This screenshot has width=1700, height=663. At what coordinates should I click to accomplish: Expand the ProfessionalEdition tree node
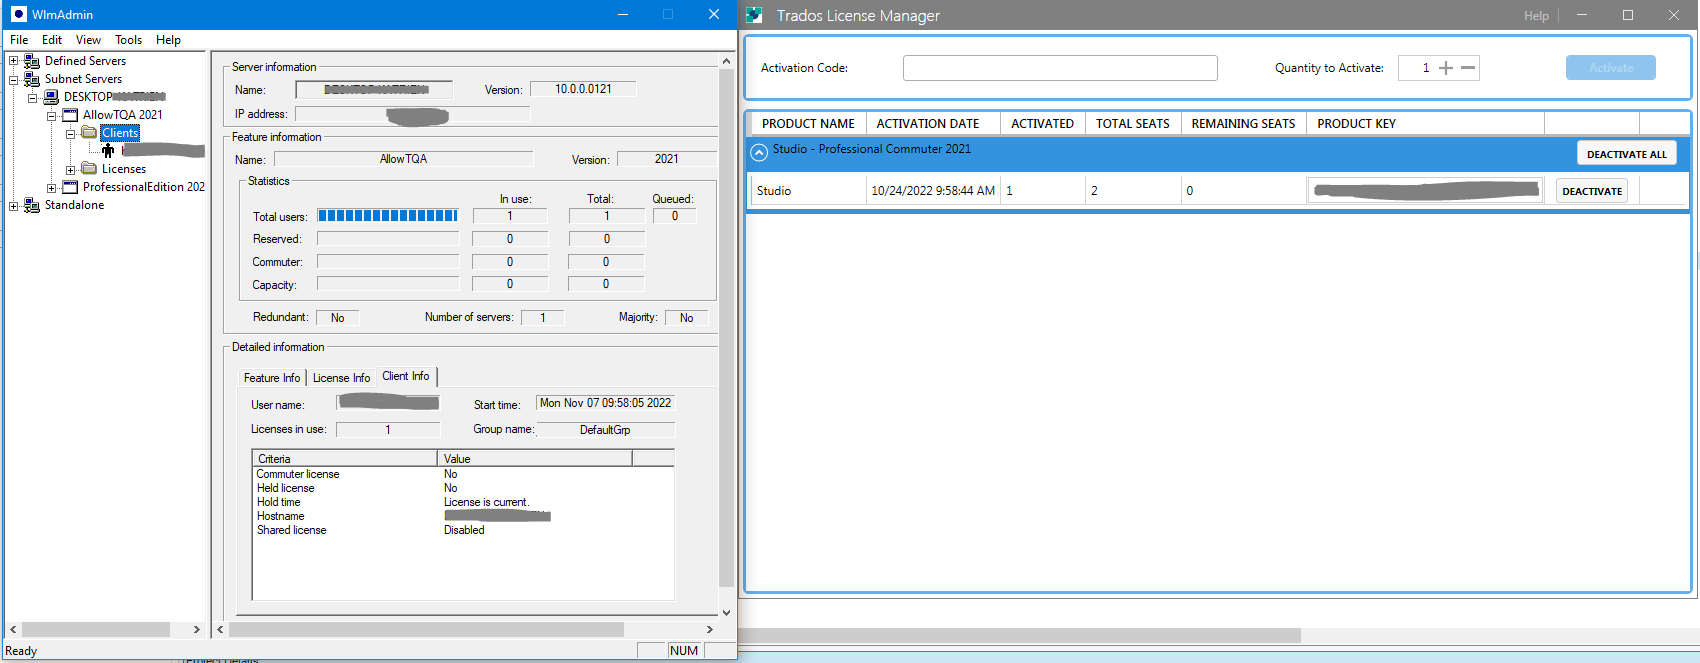click(51, 188)
